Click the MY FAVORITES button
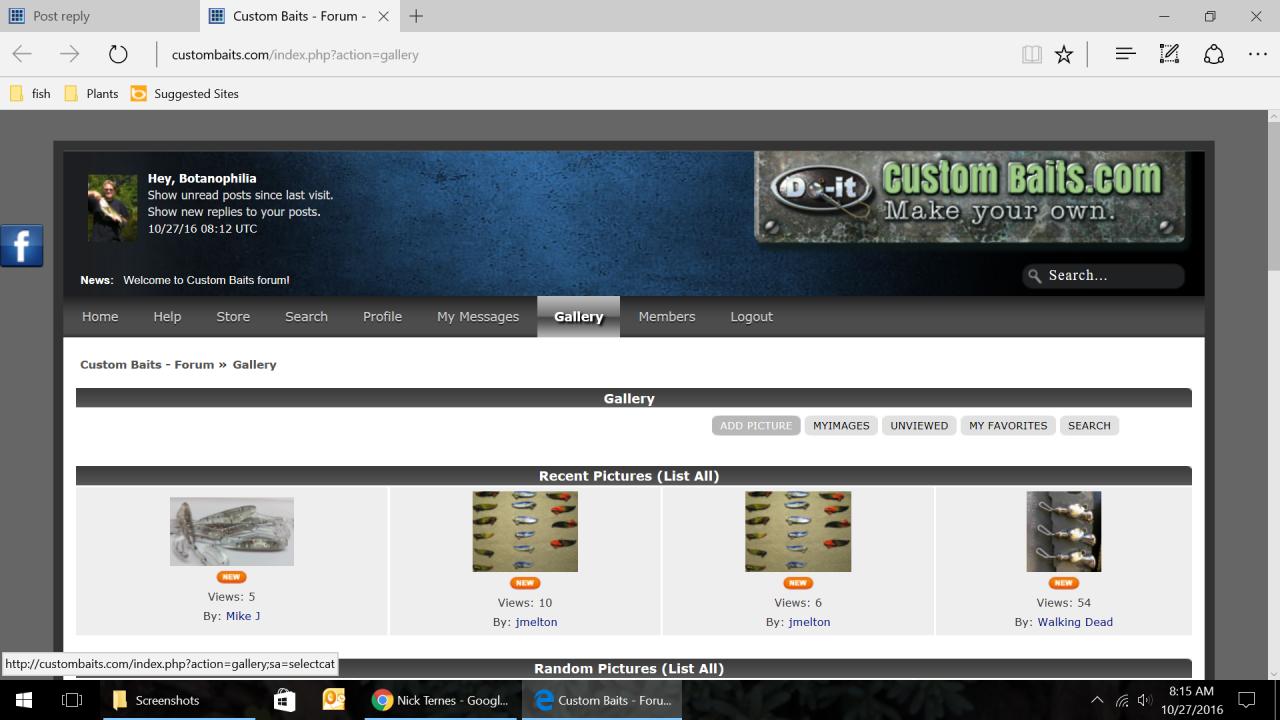The height and width of the screenshot is (720, 1280). [x=1007, y=426]
